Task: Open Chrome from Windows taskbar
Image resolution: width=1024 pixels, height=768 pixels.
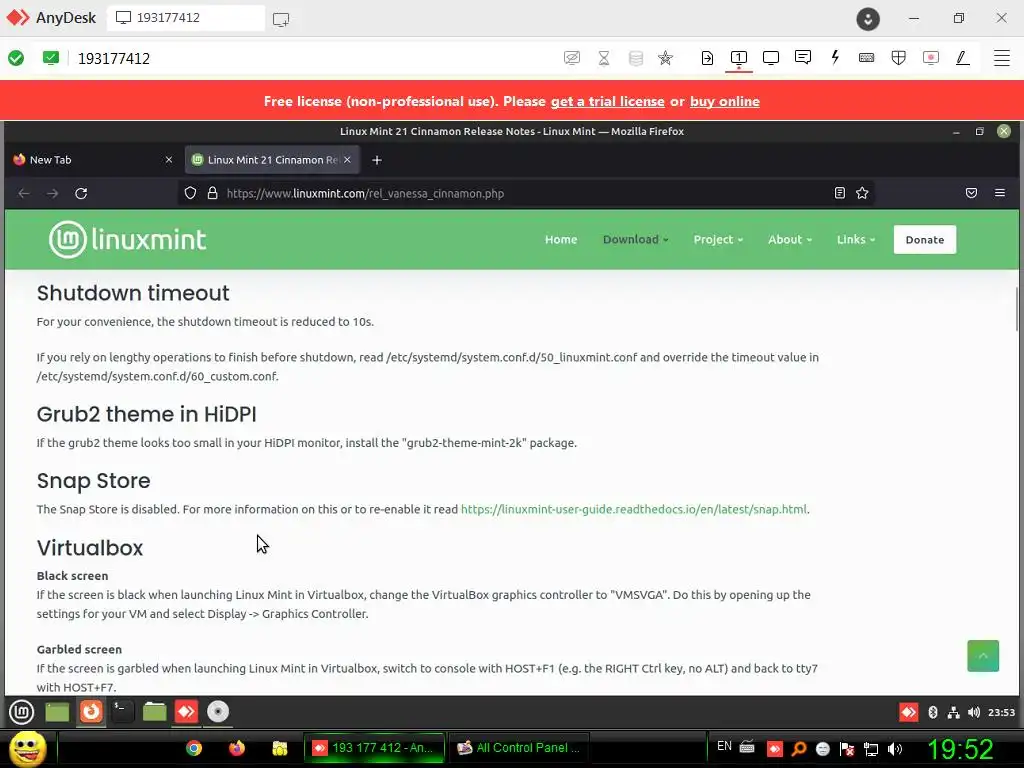Action: click(194, 748)
